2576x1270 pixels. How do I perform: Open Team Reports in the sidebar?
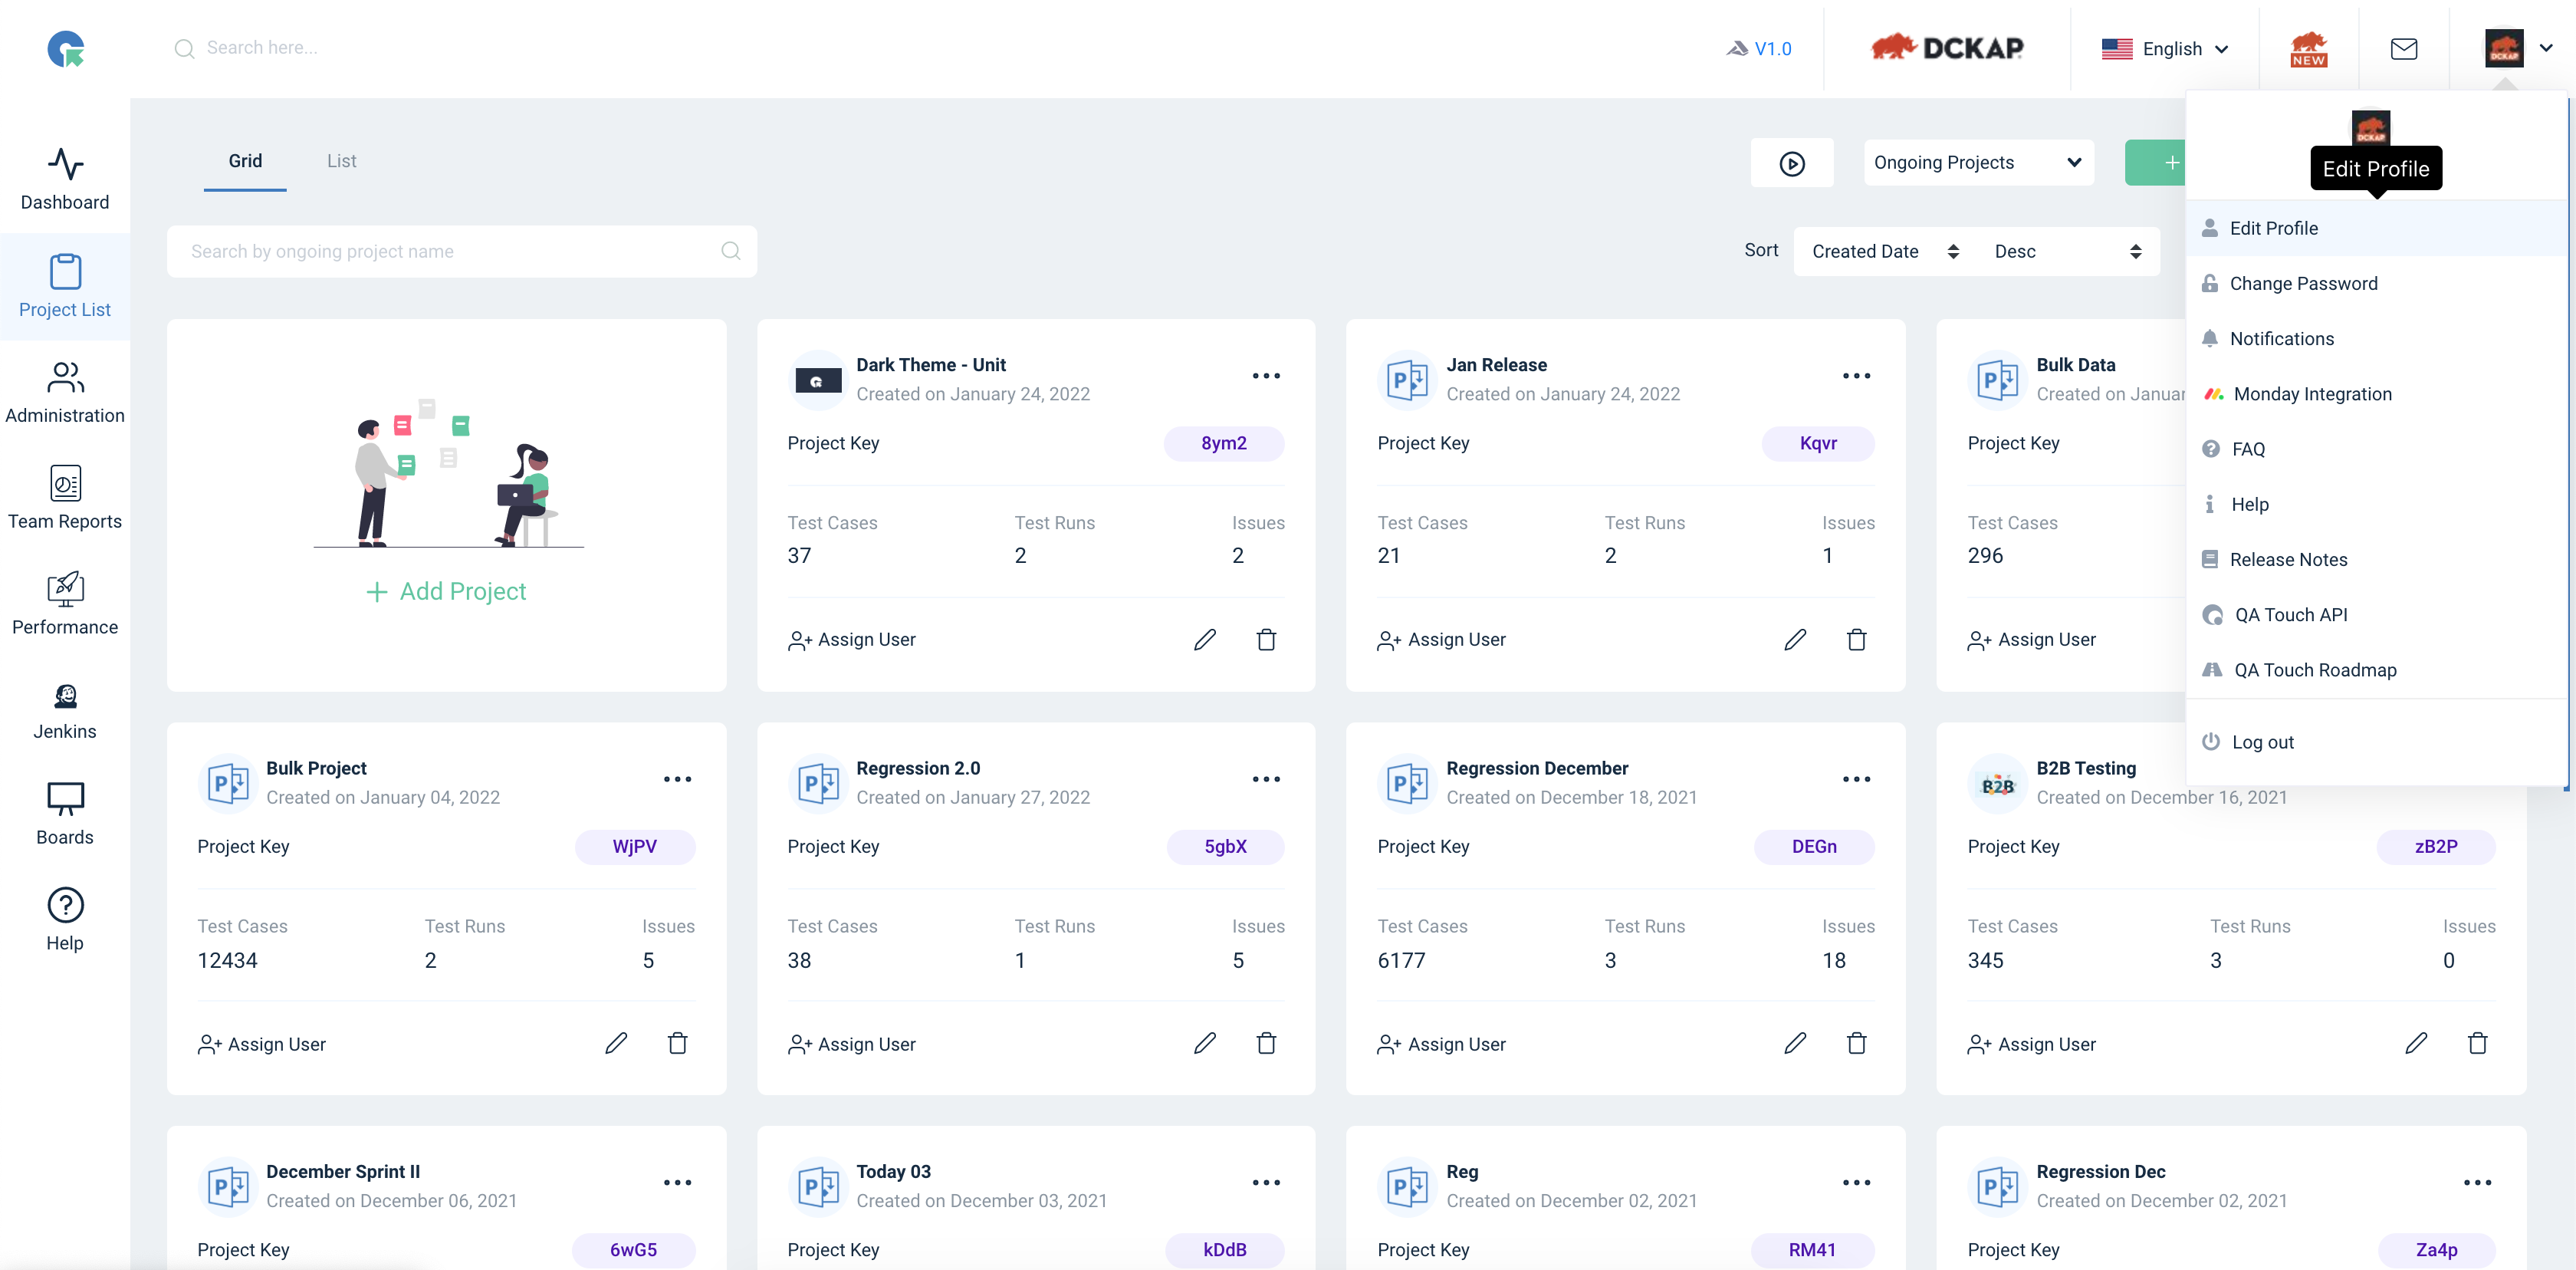[65, 498]
